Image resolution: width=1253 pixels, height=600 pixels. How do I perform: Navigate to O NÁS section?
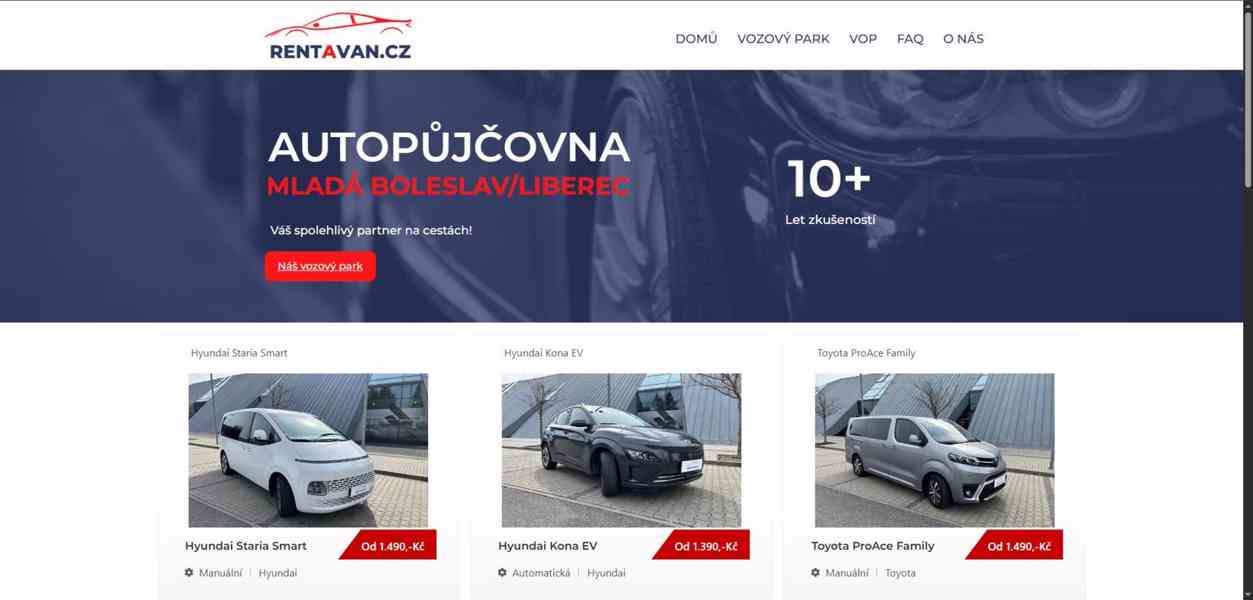[x=963, y=39]
